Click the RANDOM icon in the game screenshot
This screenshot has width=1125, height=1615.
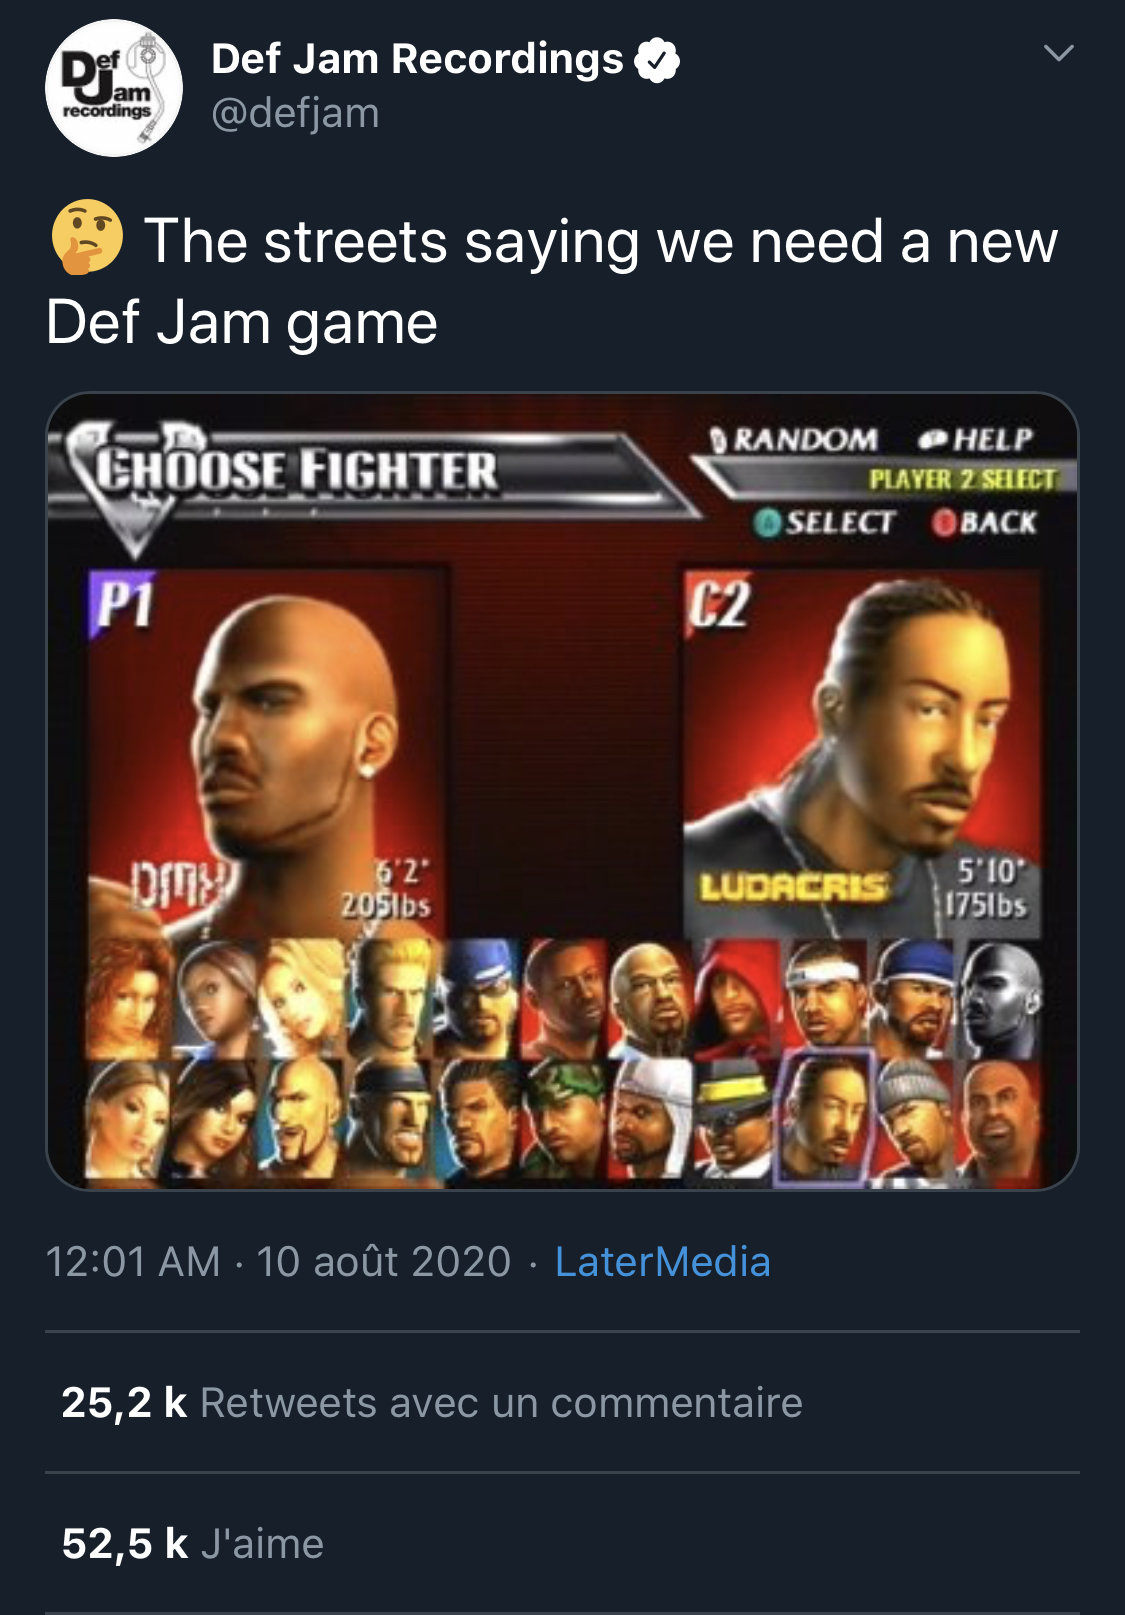[x=717, y=439]
